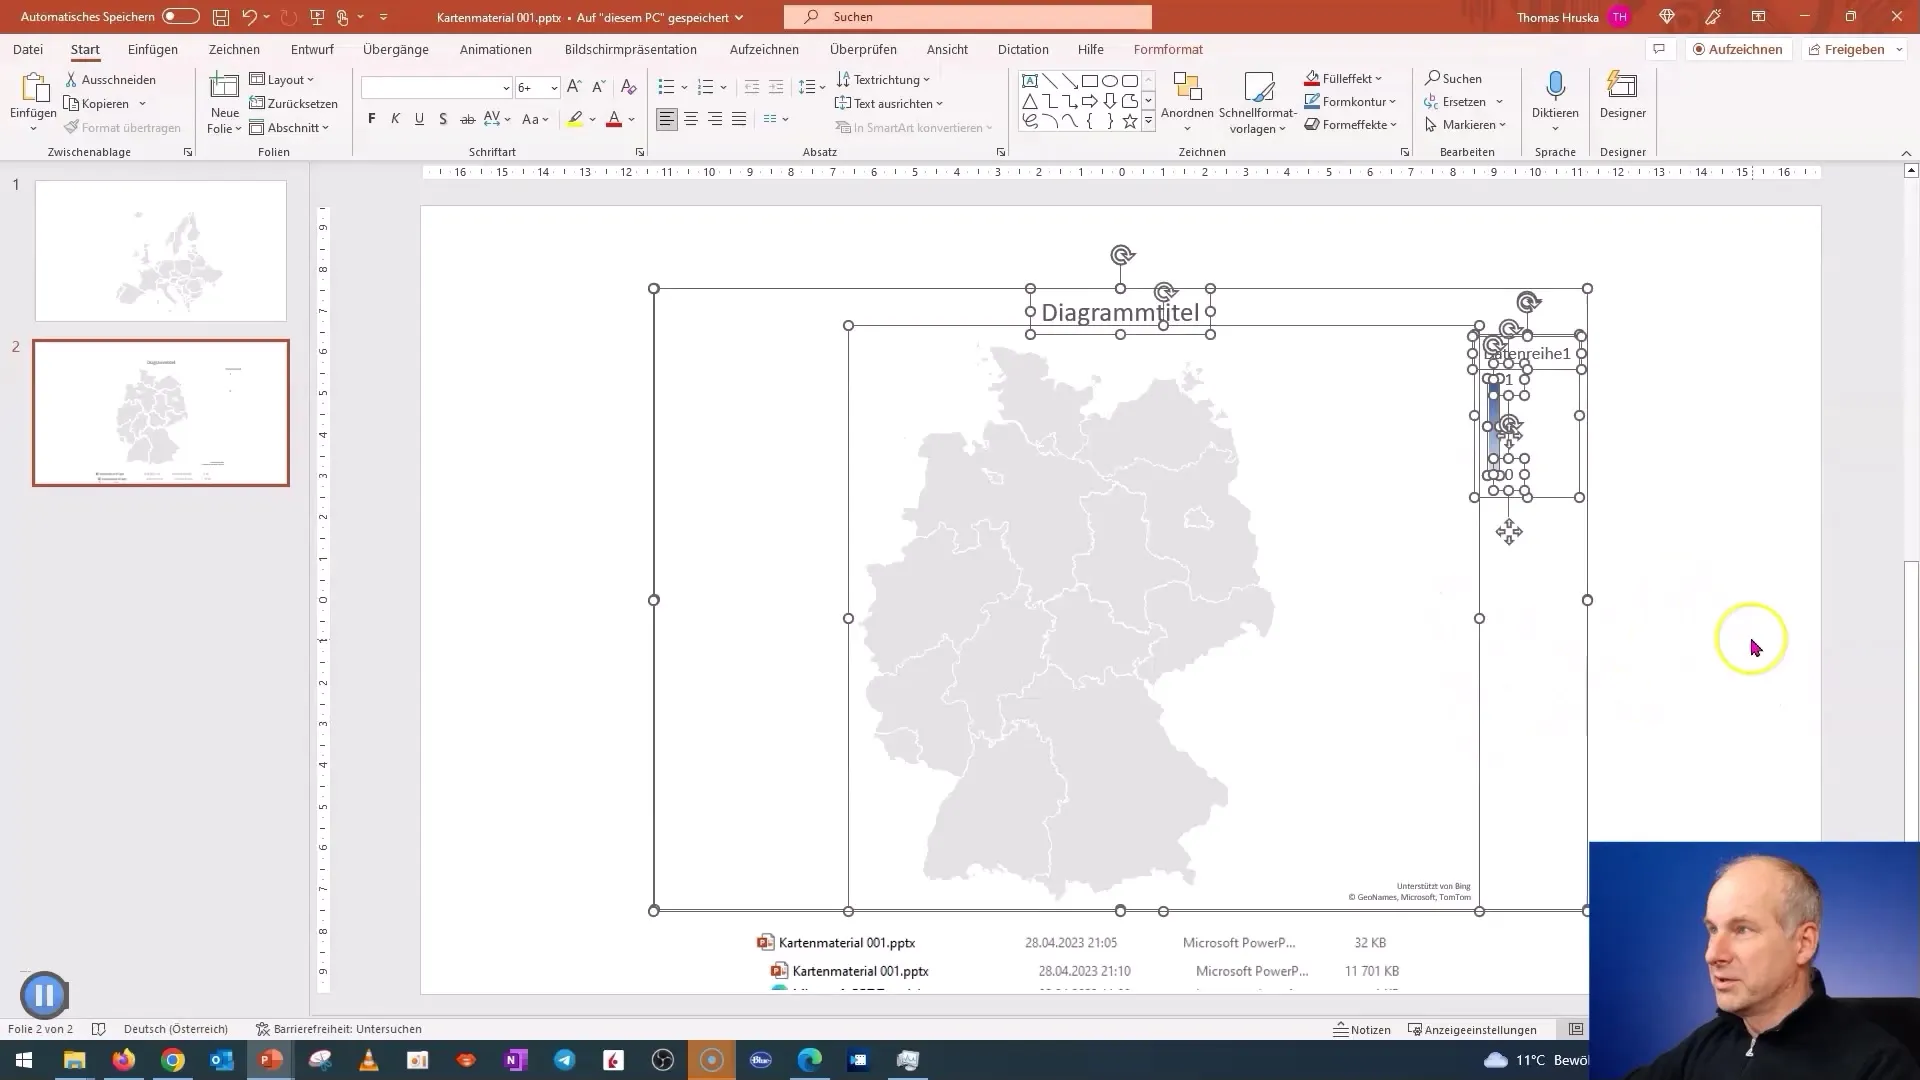Viewport: 1920px width, 1080px height.
Task: Open font size dropdown
Action: [554, 88]
